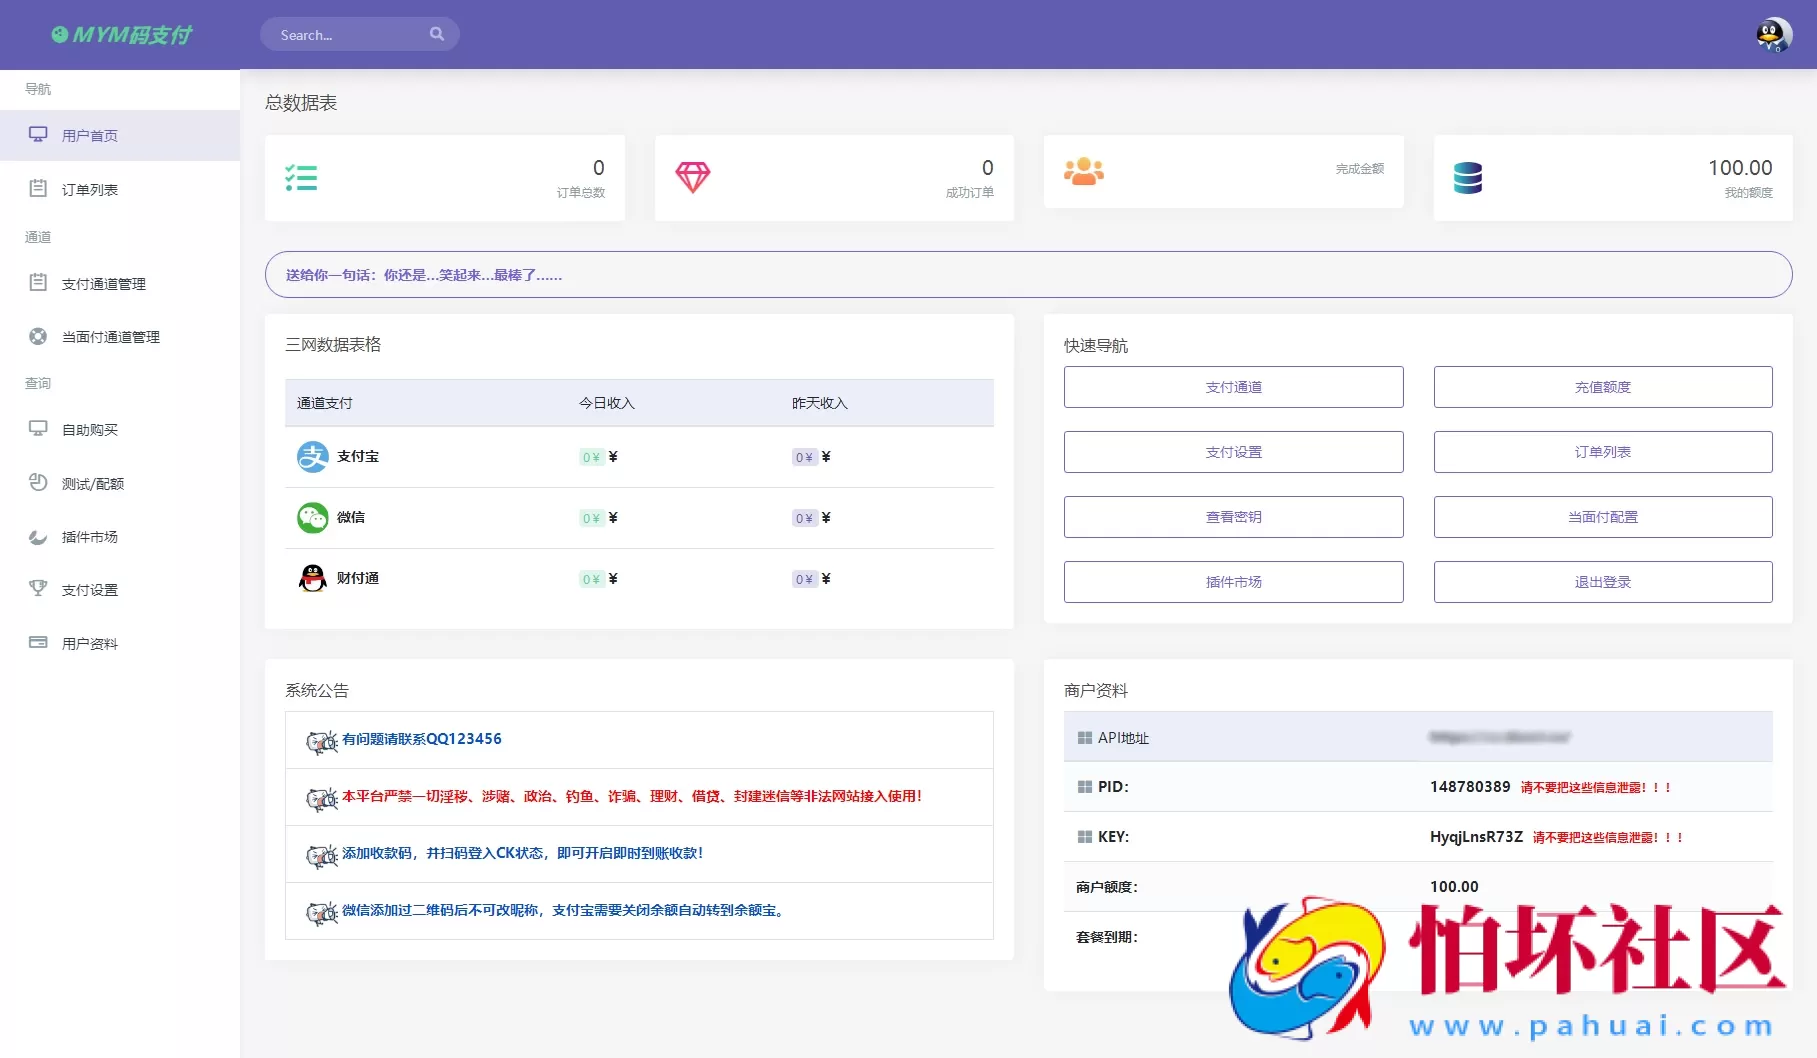Click the 退出登录 button

(x=1601, y=581)
